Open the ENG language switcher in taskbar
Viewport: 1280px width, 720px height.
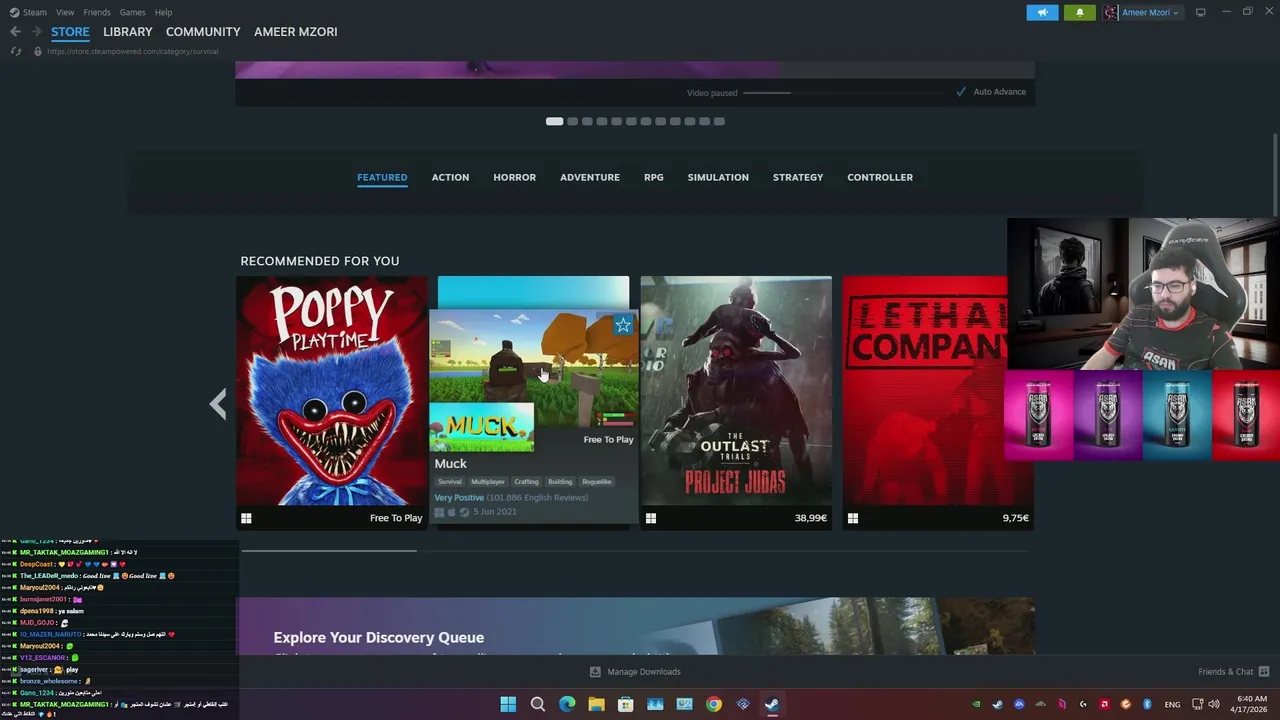1172,704
